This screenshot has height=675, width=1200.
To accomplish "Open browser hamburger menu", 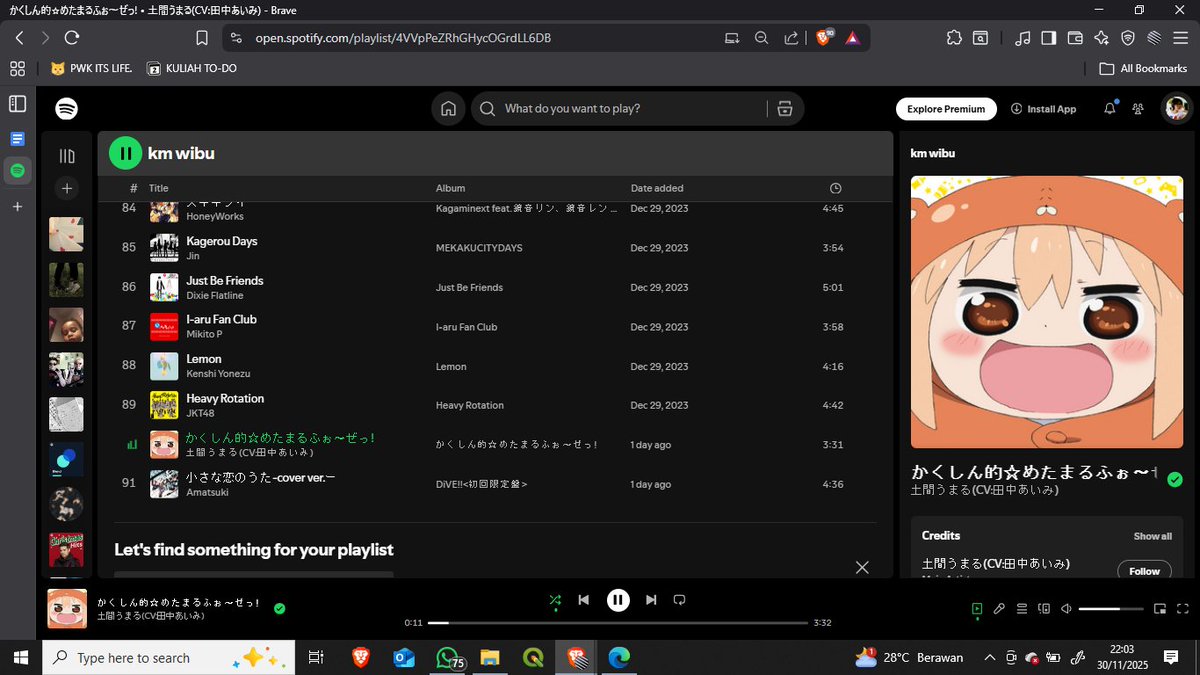I will 1180,38.
